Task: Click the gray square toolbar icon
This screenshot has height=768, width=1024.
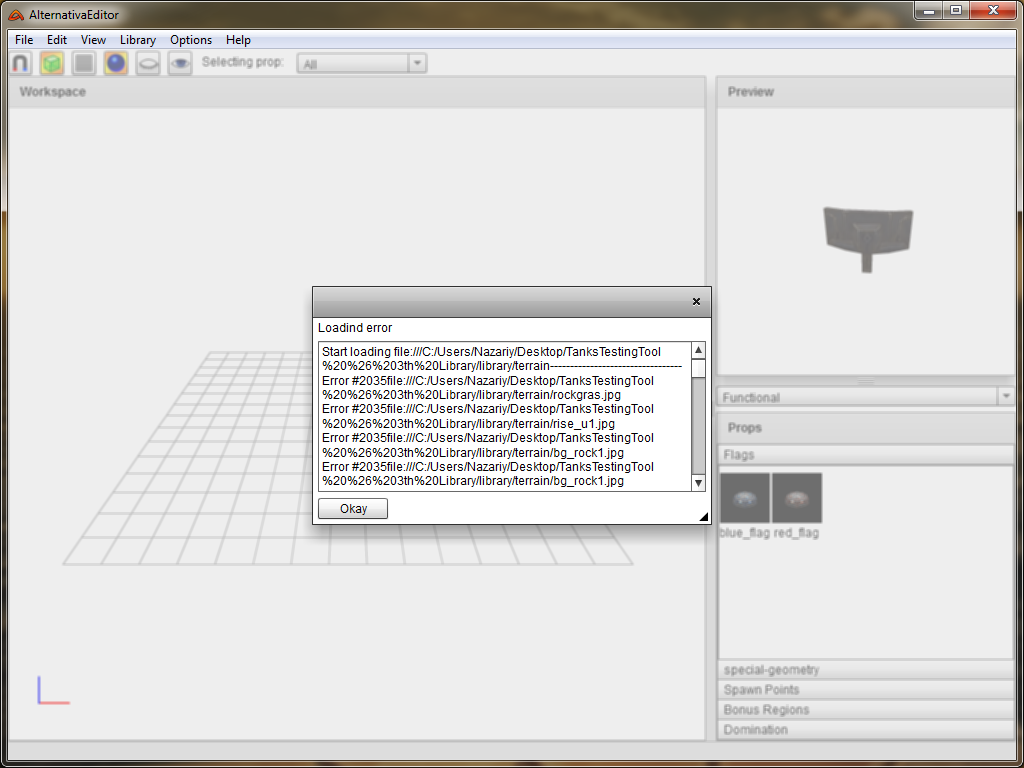Action: click(x=84, y=63)
